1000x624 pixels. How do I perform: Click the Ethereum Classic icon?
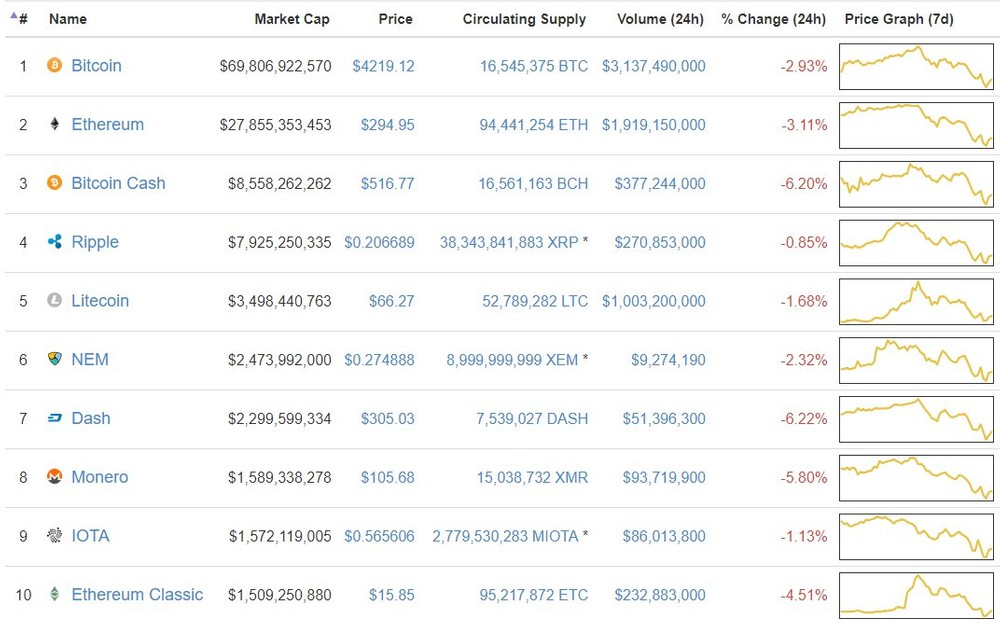(55, 594)
